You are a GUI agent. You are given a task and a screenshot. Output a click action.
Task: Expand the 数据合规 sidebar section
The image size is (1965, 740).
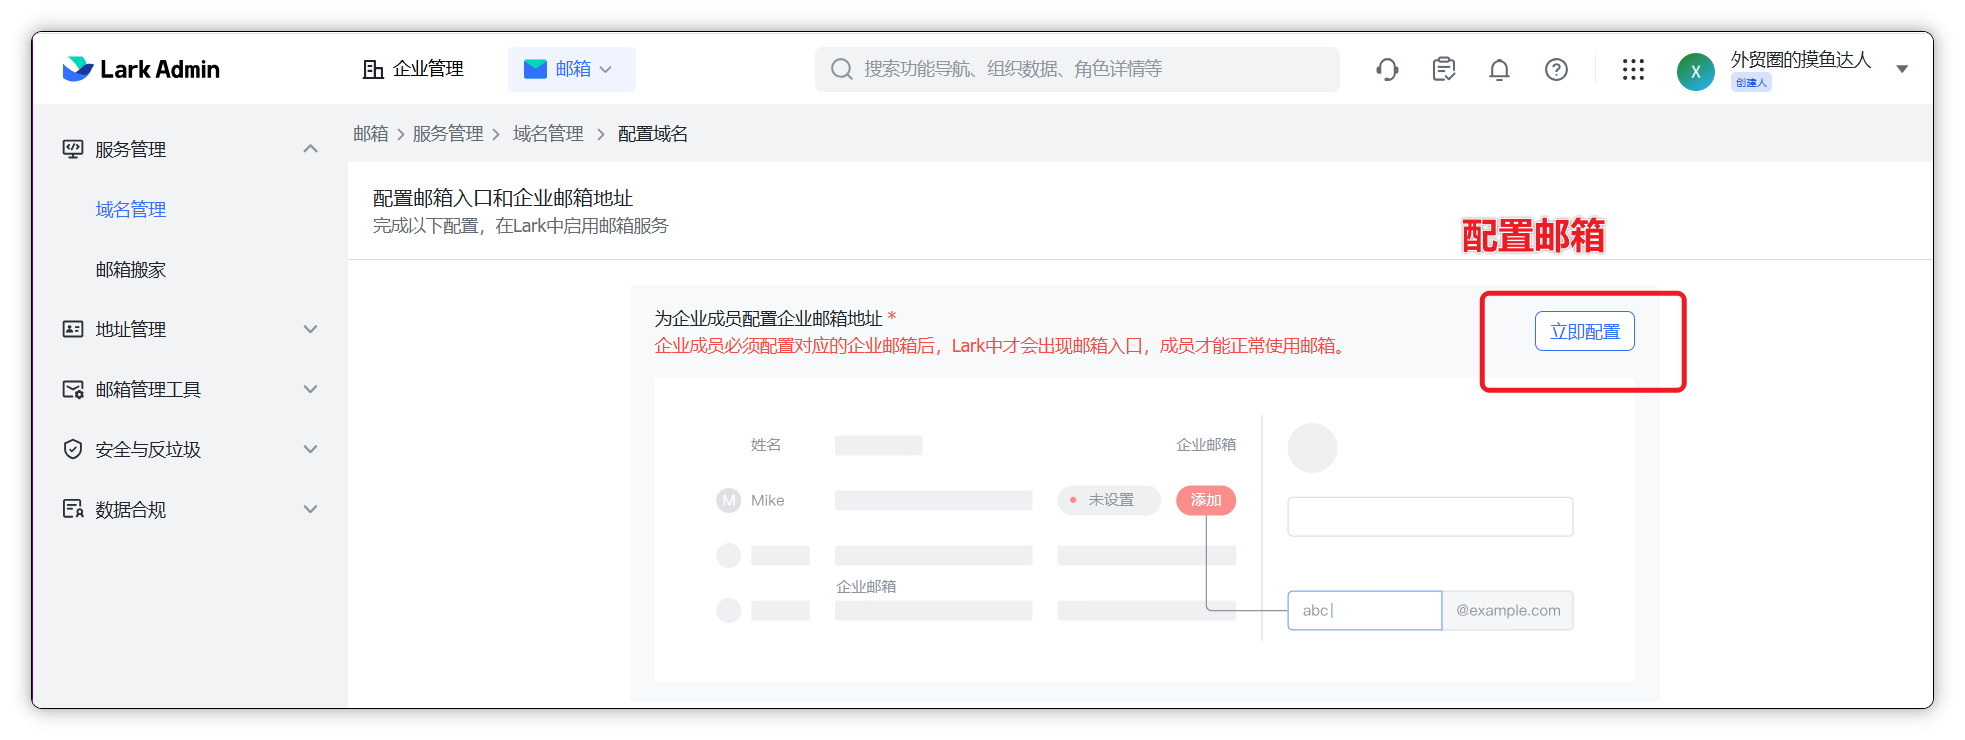[x=310, y=509]
